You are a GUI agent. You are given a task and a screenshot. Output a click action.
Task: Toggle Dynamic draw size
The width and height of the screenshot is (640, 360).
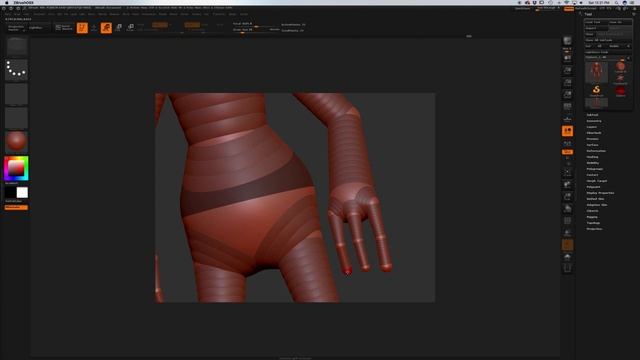click(275, 30)
